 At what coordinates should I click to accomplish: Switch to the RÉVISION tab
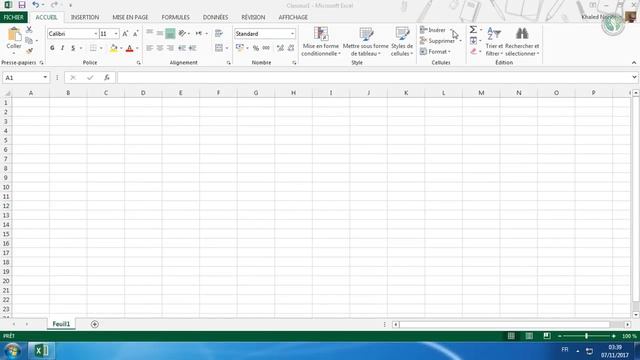coord(253,17)
